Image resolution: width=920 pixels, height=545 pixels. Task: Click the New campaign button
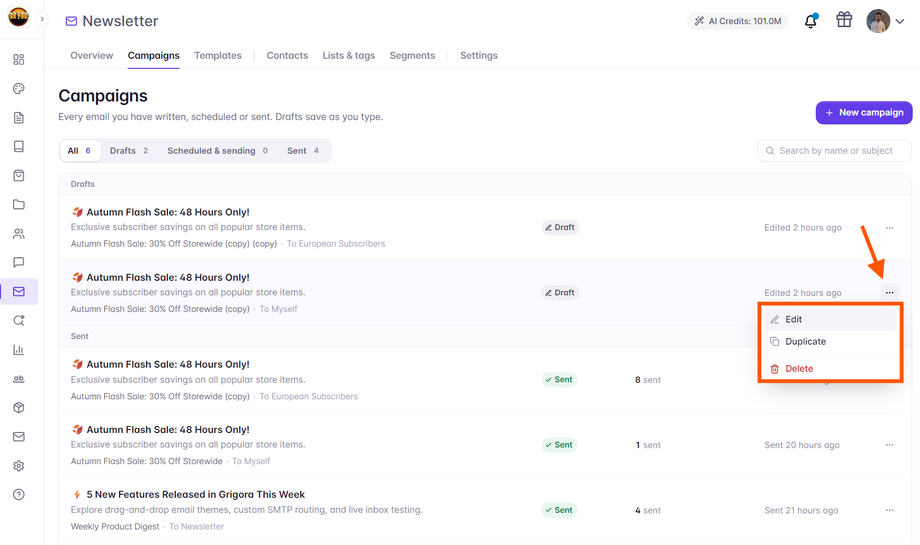[864, 113]
